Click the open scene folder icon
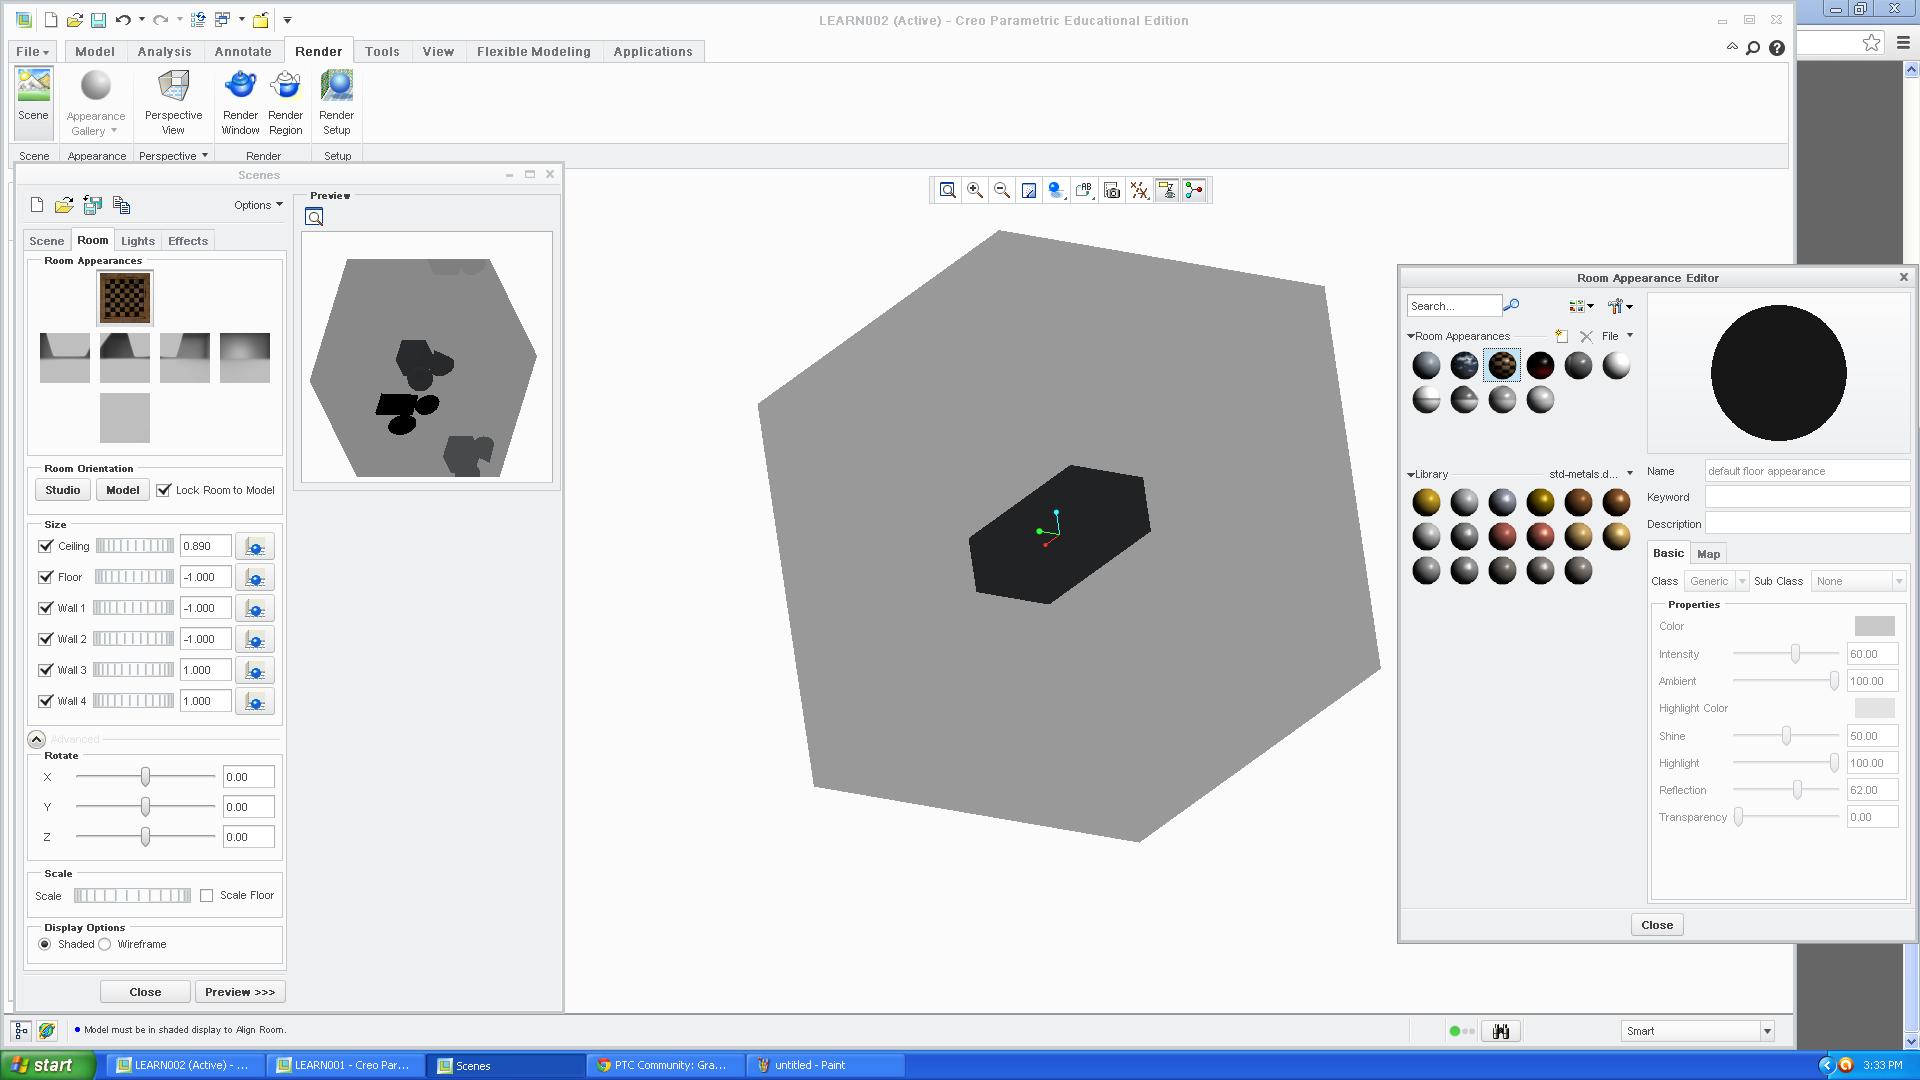 point(64,205)
